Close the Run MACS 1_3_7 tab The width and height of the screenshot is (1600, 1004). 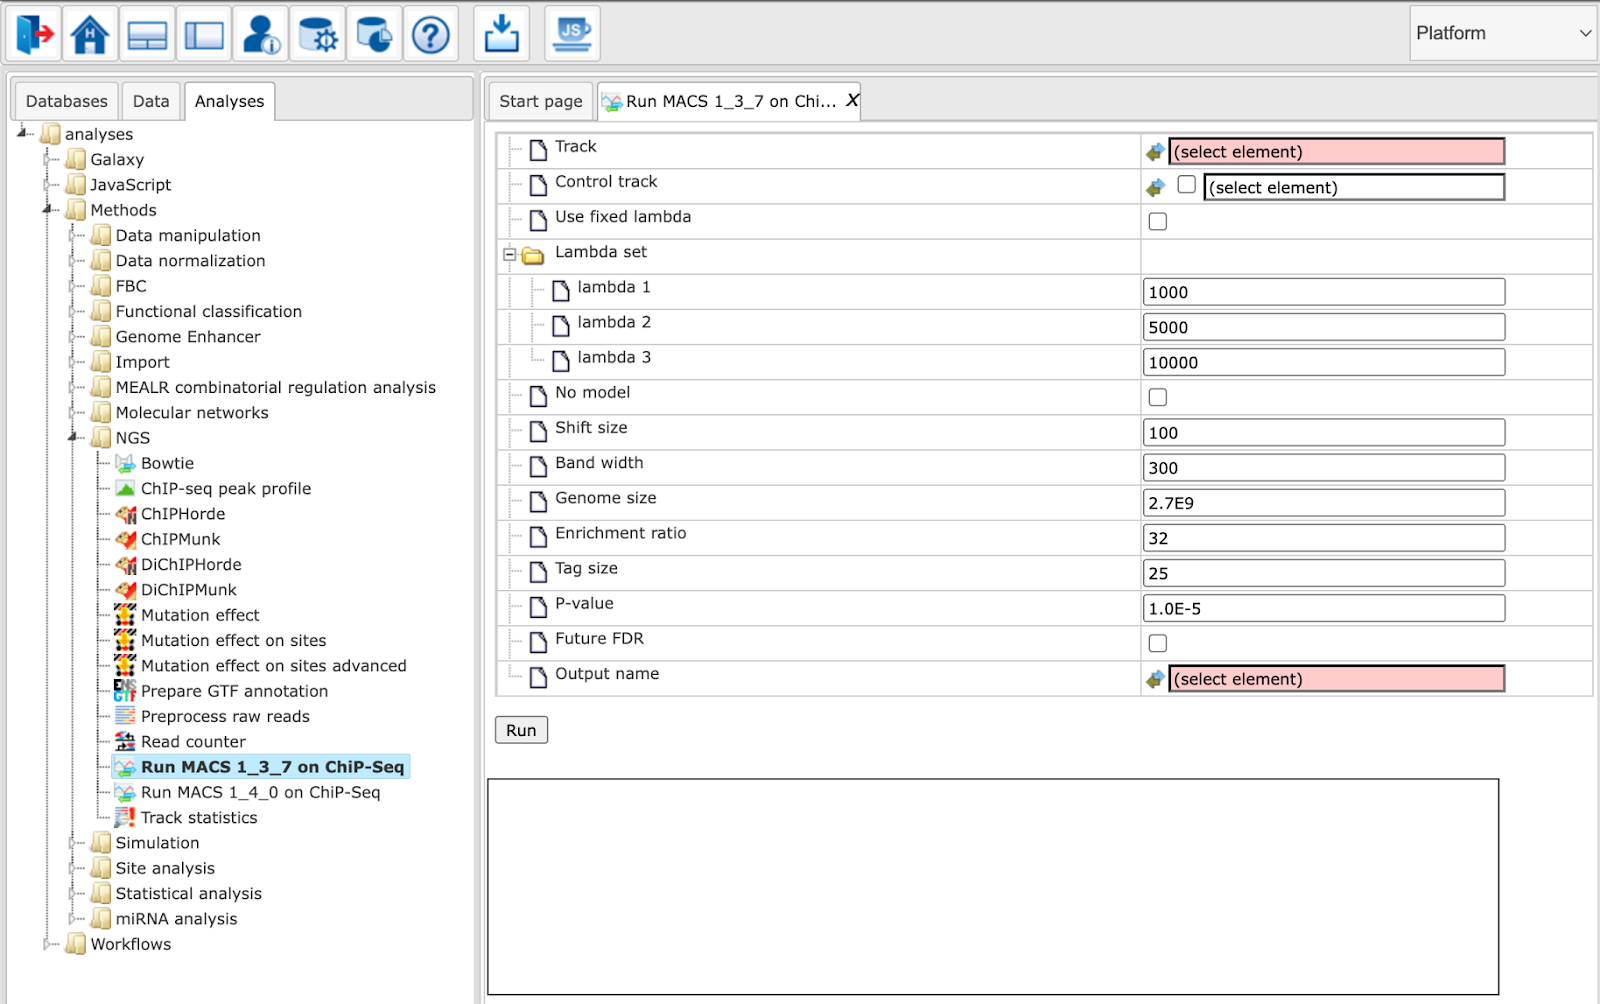pyautogui.click(x=852, y=100)
